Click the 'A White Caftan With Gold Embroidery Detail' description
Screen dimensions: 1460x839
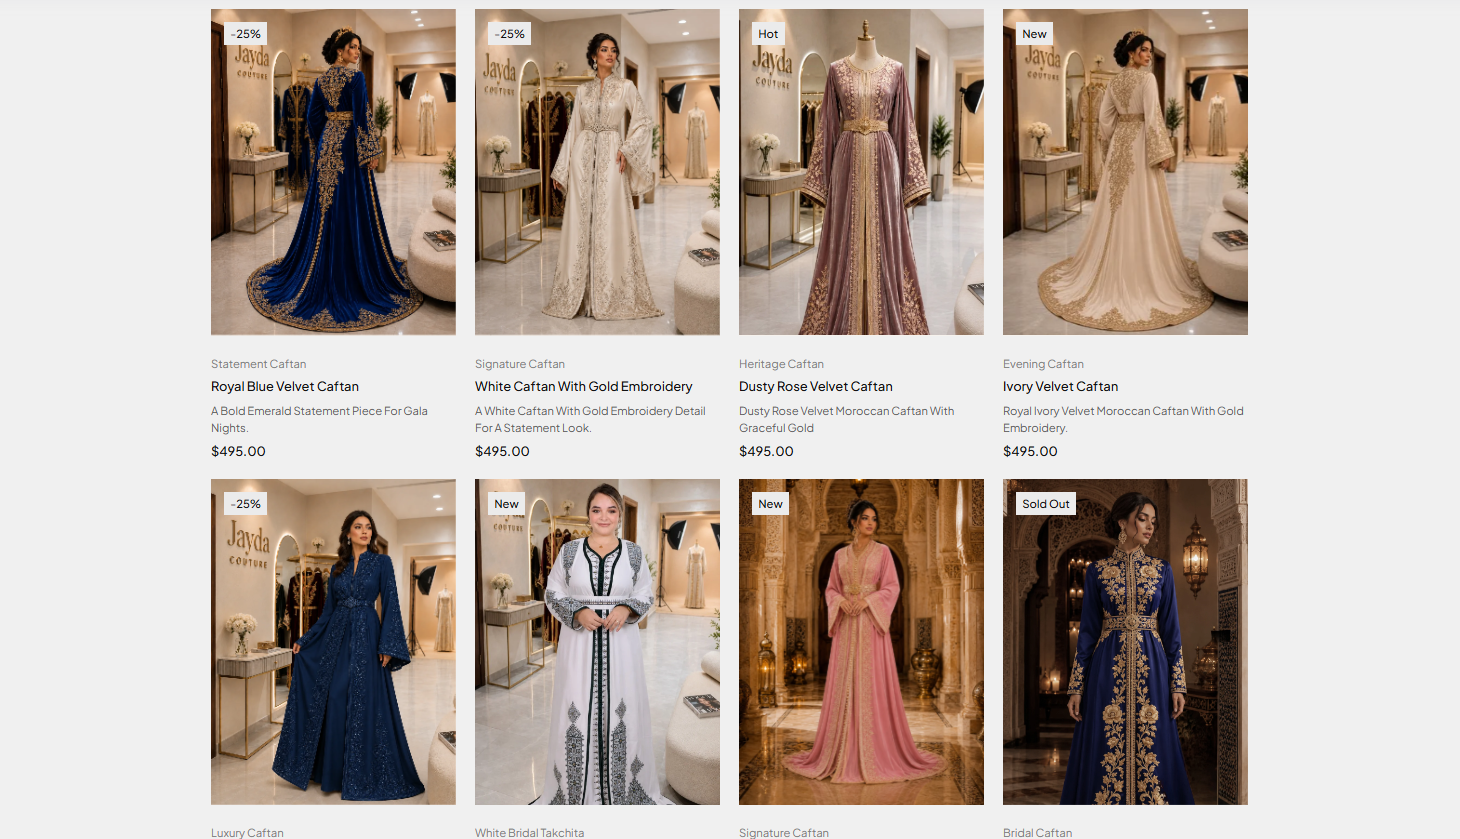coord(590,419)
